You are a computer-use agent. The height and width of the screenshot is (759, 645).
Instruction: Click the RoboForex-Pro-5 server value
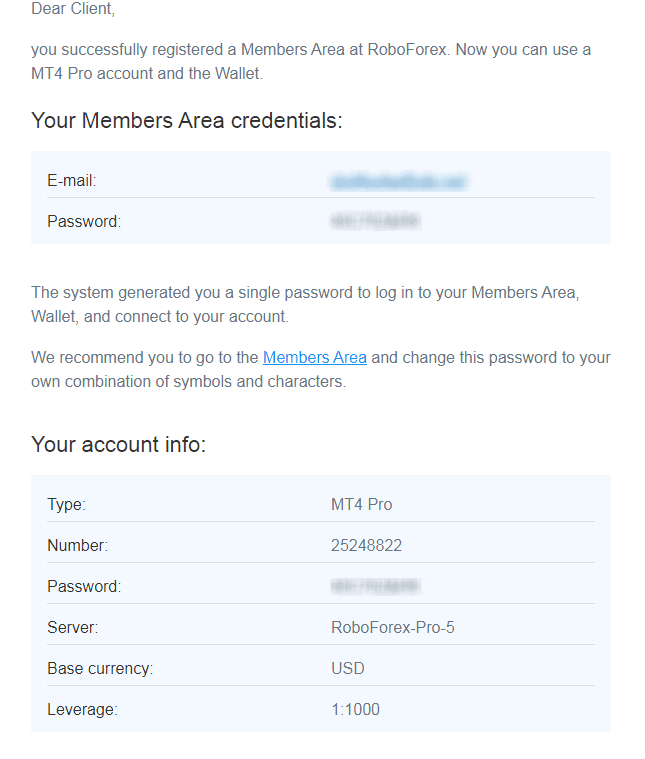click(x=392, y=627)
